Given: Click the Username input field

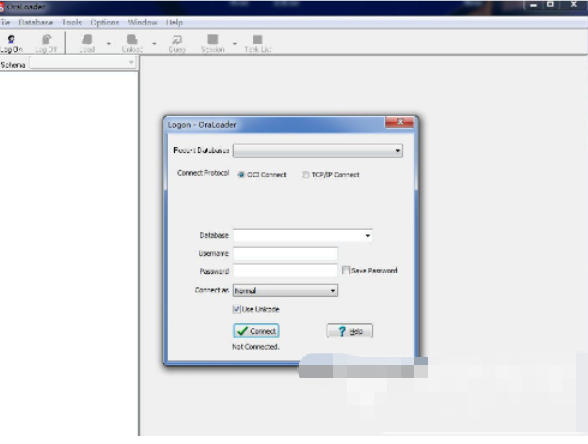Looking at the screenshot, I should tap(285, 254).
